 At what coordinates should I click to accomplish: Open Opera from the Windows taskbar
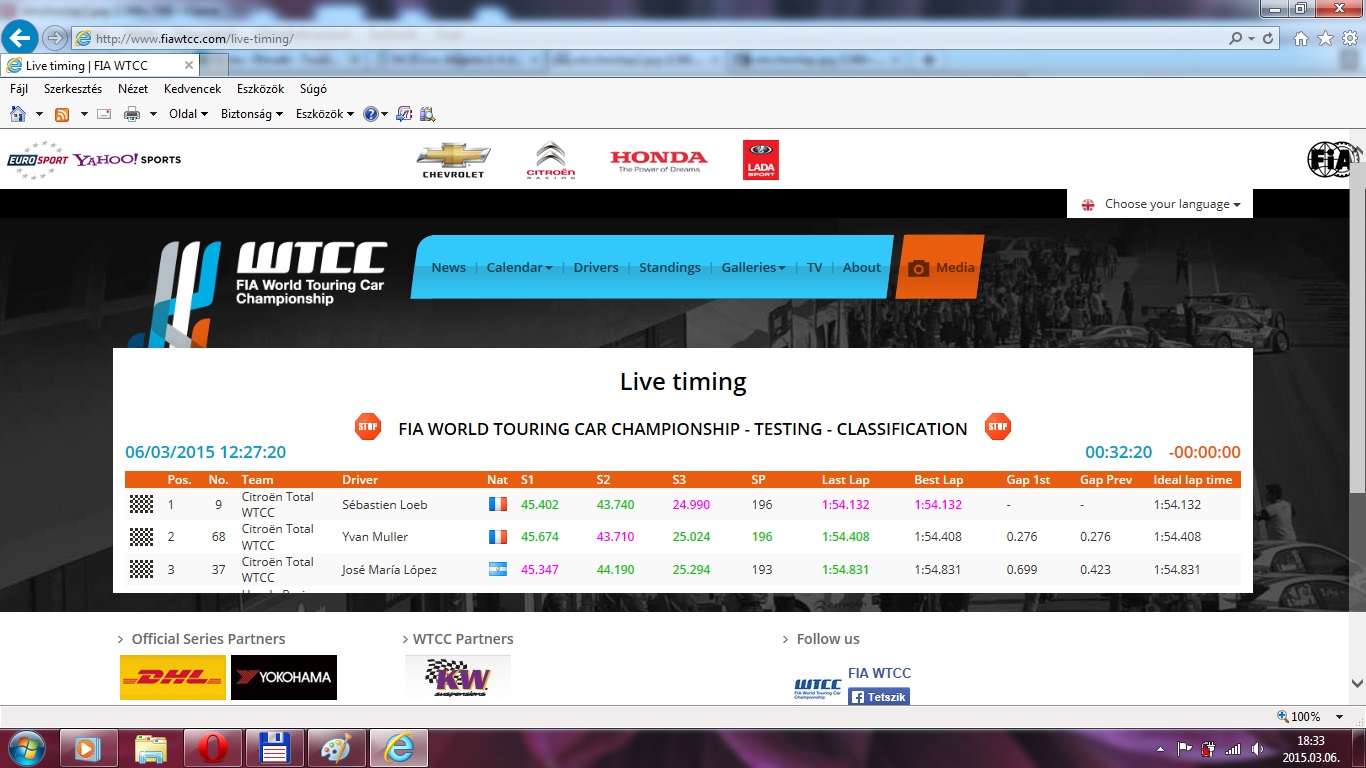[x=212, y=747]
